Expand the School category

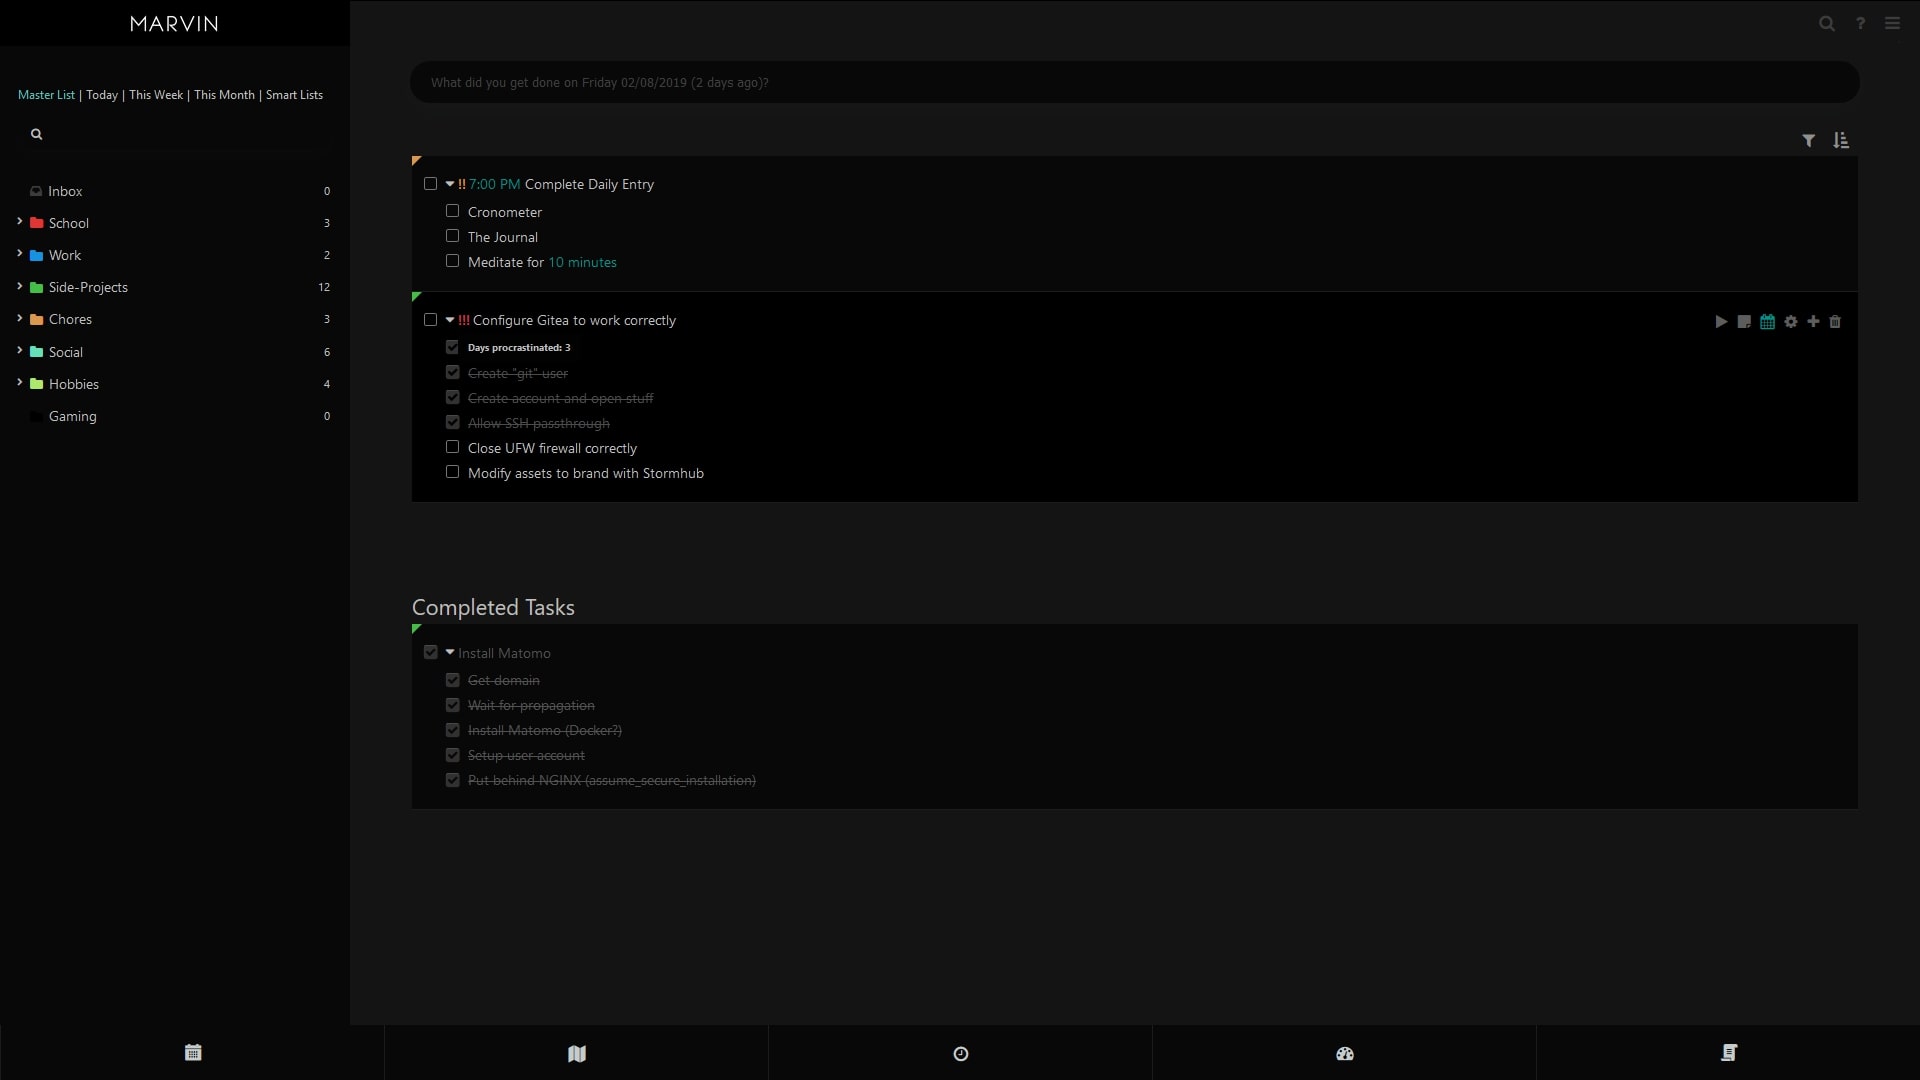[19, 222]
